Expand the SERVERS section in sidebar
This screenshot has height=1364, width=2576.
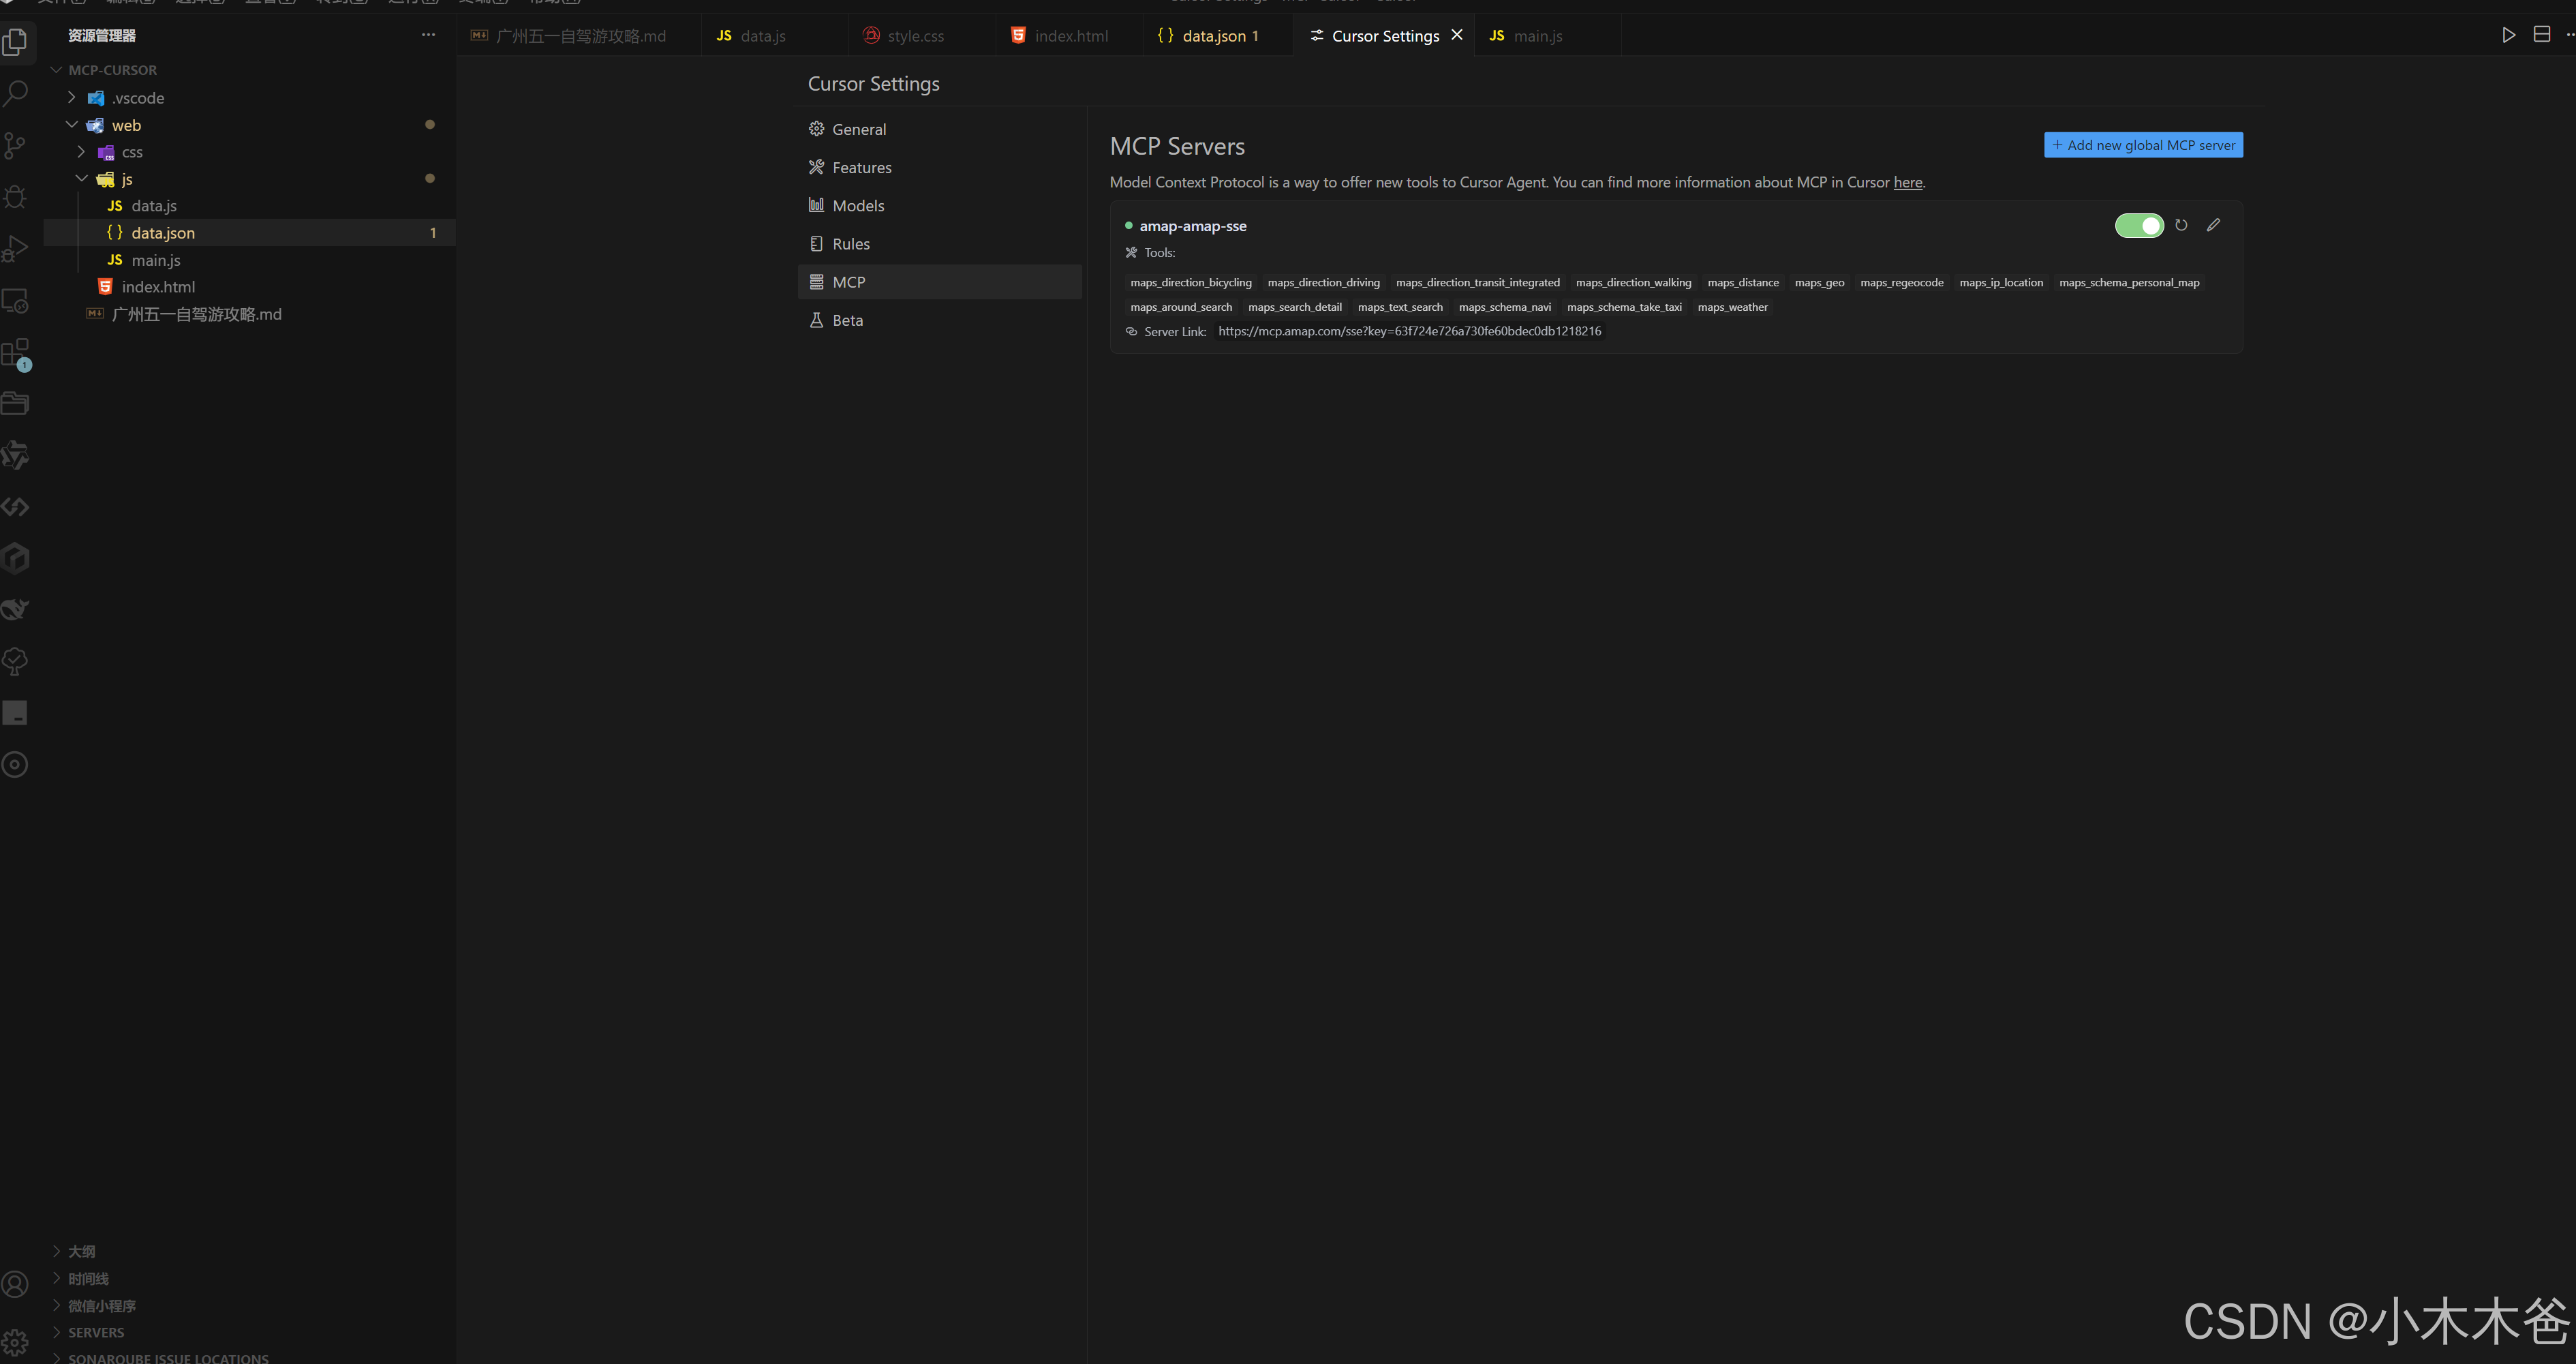click(96, 1332)
